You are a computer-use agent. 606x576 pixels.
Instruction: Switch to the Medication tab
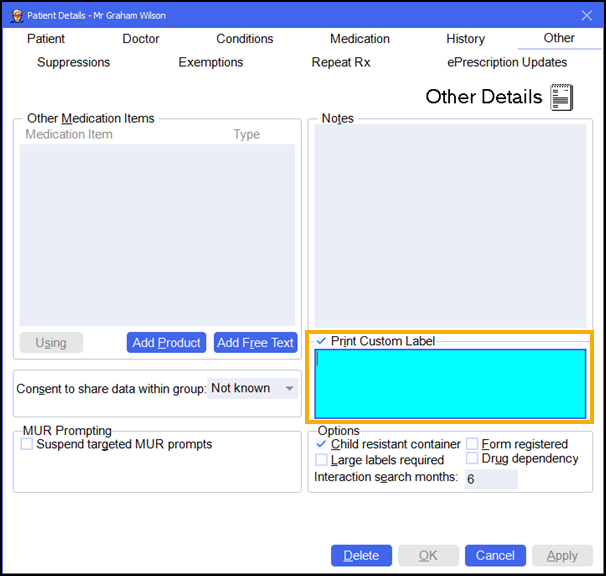point(360,39)
